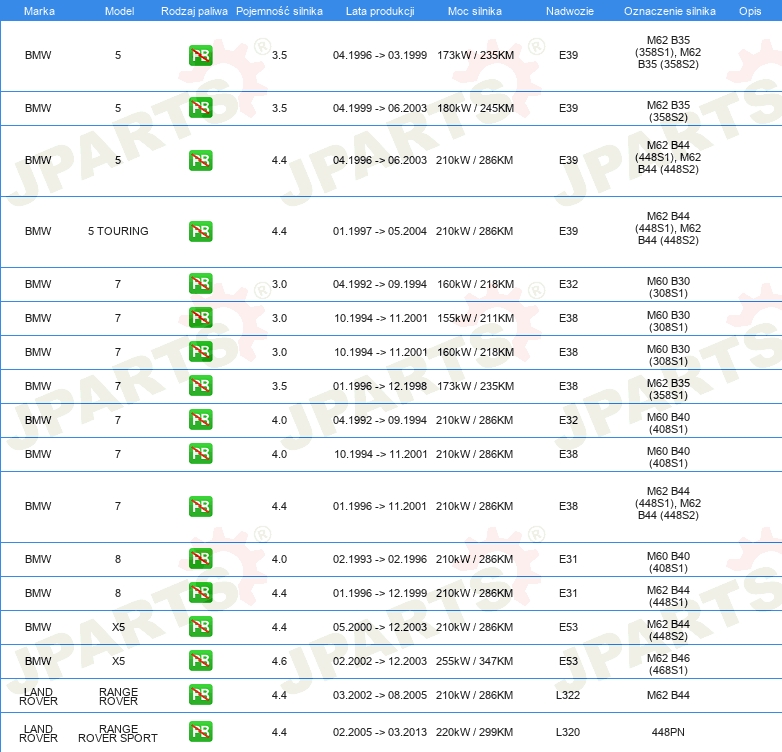Click the Rodzaj paliwa column header
Screen dimensions: 782x752
tap(194, 10)
